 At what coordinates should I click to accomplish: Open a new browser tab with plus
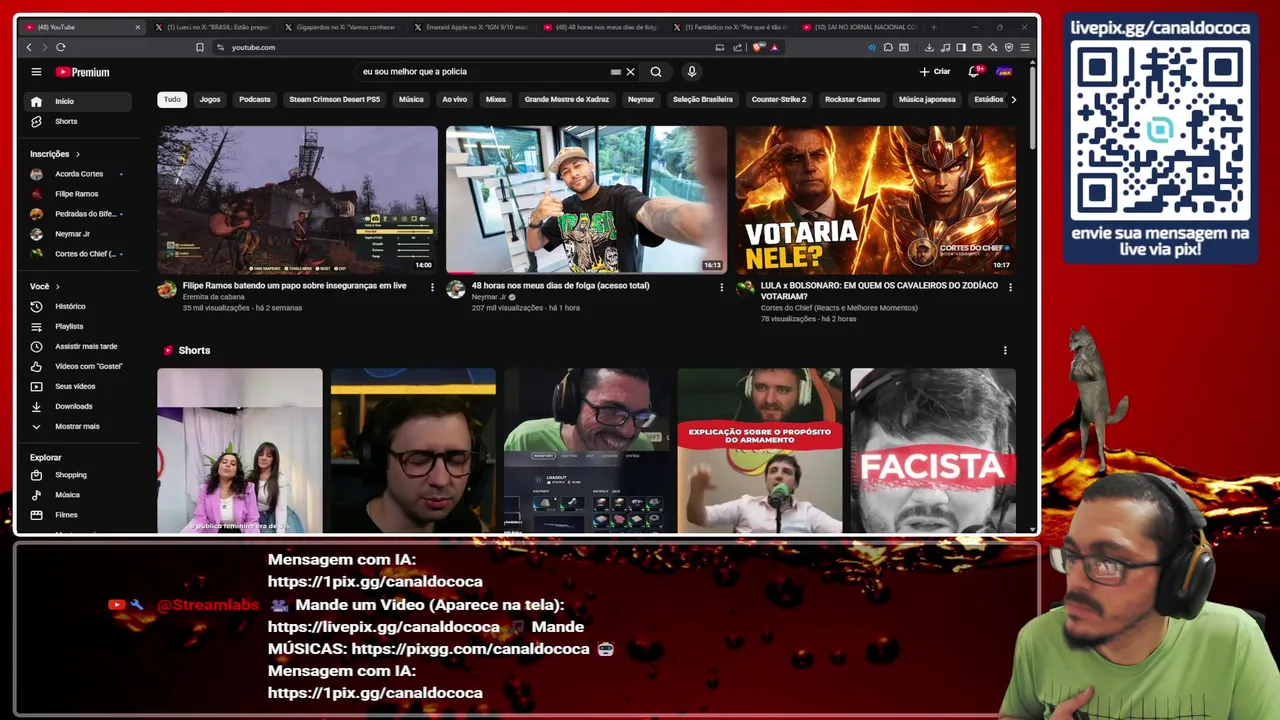pos(934,27)
